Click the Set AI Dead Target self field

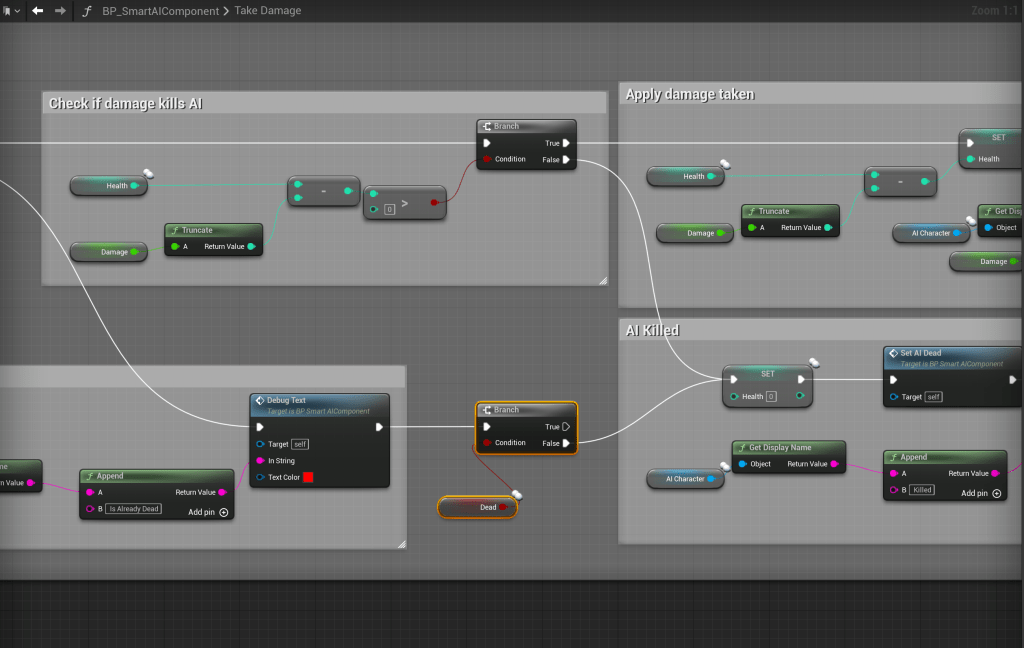point(934,397)
